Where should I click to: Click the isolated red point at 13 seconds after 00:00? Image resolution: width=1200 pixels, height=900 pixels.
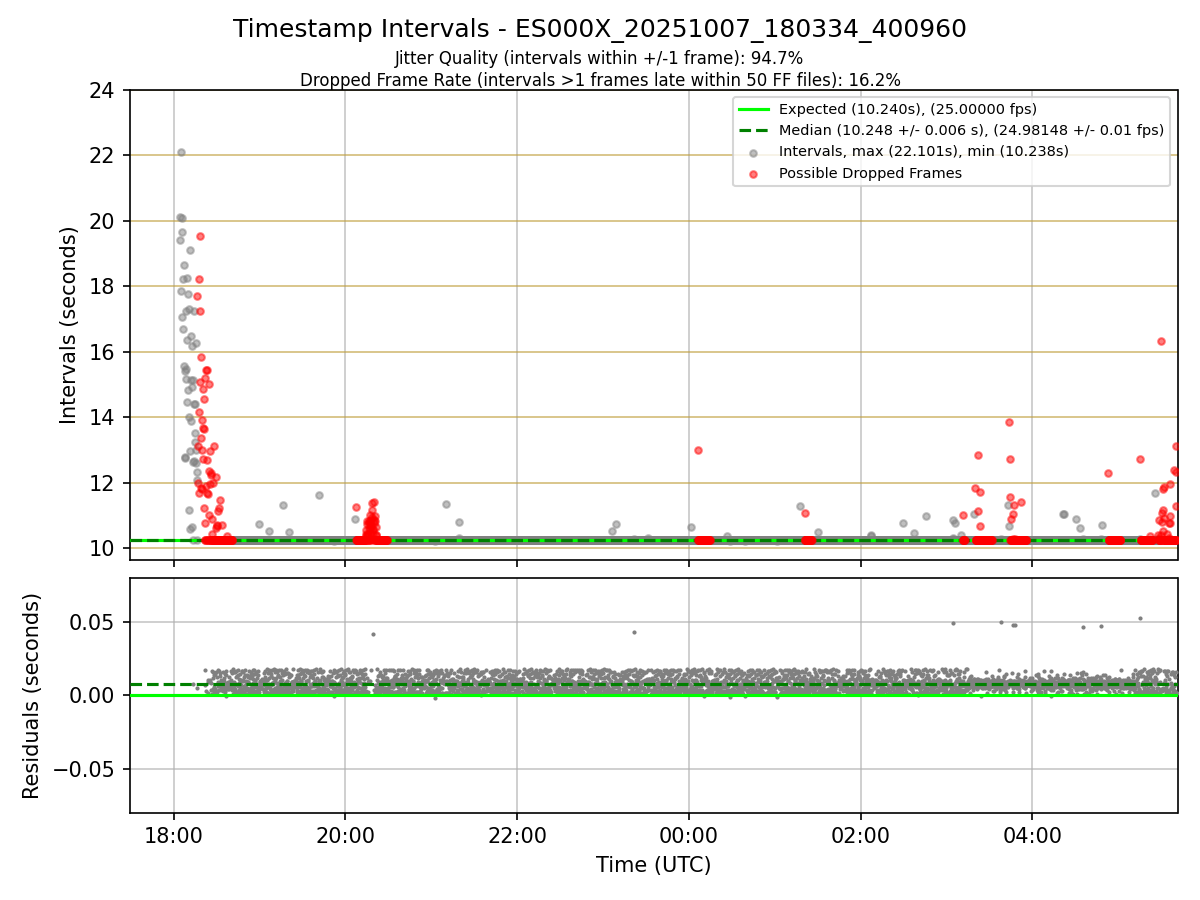point(698,450)
